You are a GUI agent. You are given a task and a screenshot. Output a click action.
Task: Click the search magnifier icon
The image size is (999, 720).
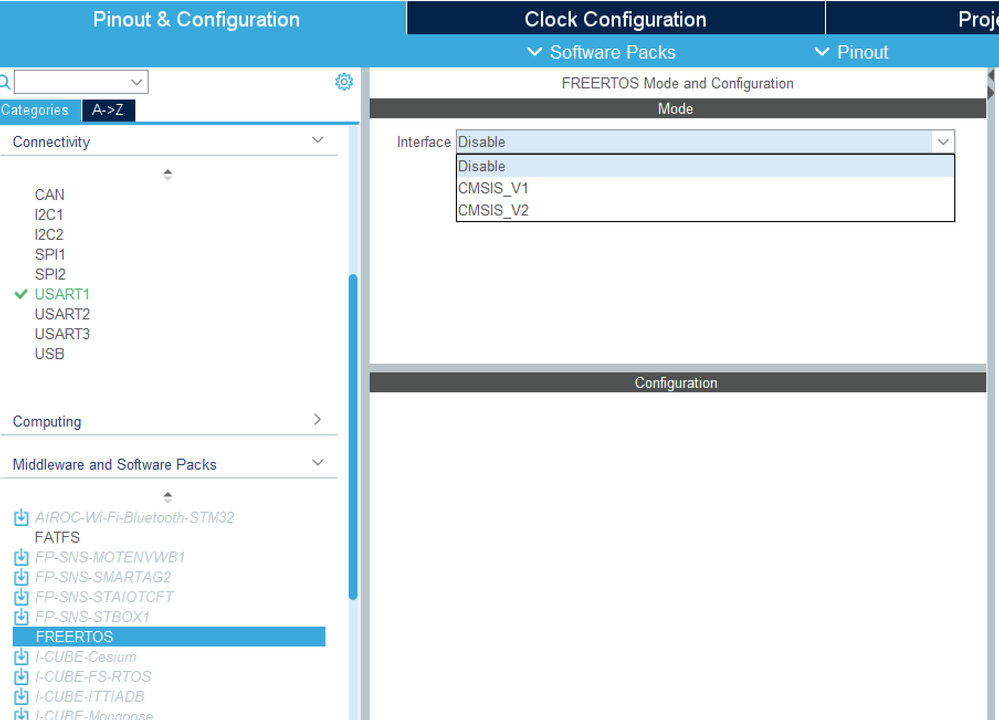pyautogui.click(x=4, y=82)
